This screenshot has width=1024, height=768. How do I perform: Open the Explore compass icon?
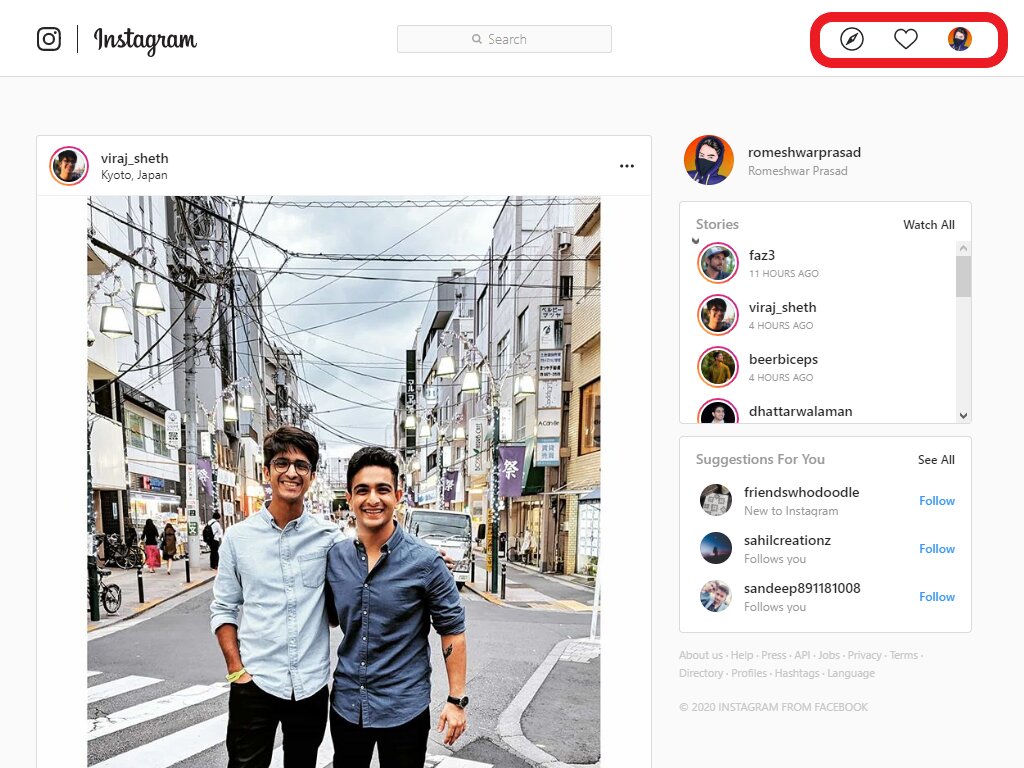852,39
